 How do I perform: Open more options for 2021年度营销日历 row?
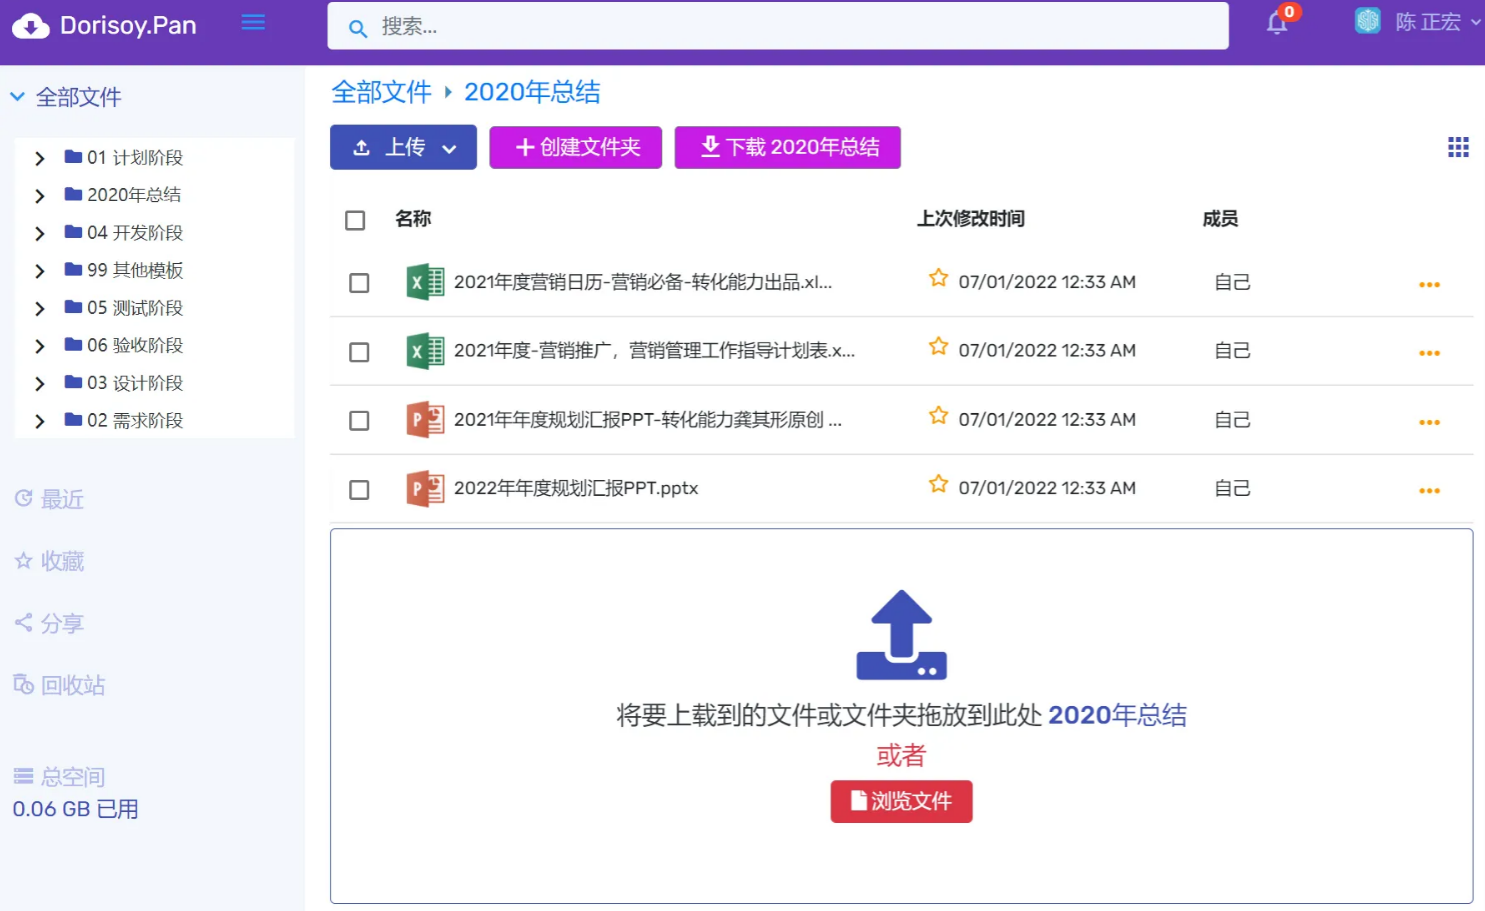1429,285
